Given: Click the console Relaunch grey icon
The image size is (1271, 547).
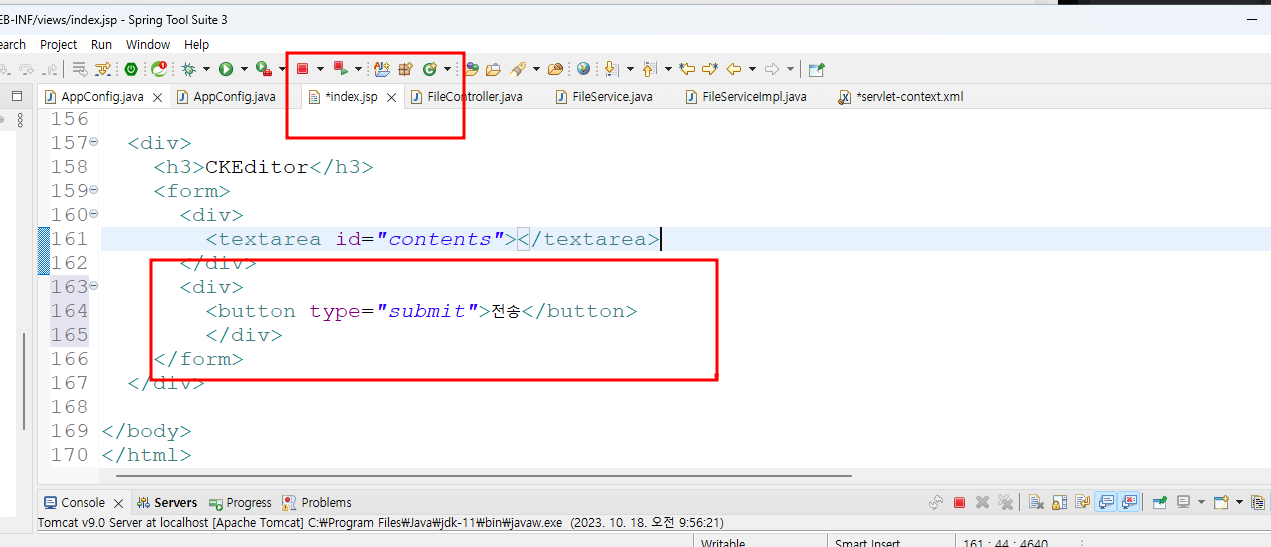Looking at the screenshot, I should (936, 502).
